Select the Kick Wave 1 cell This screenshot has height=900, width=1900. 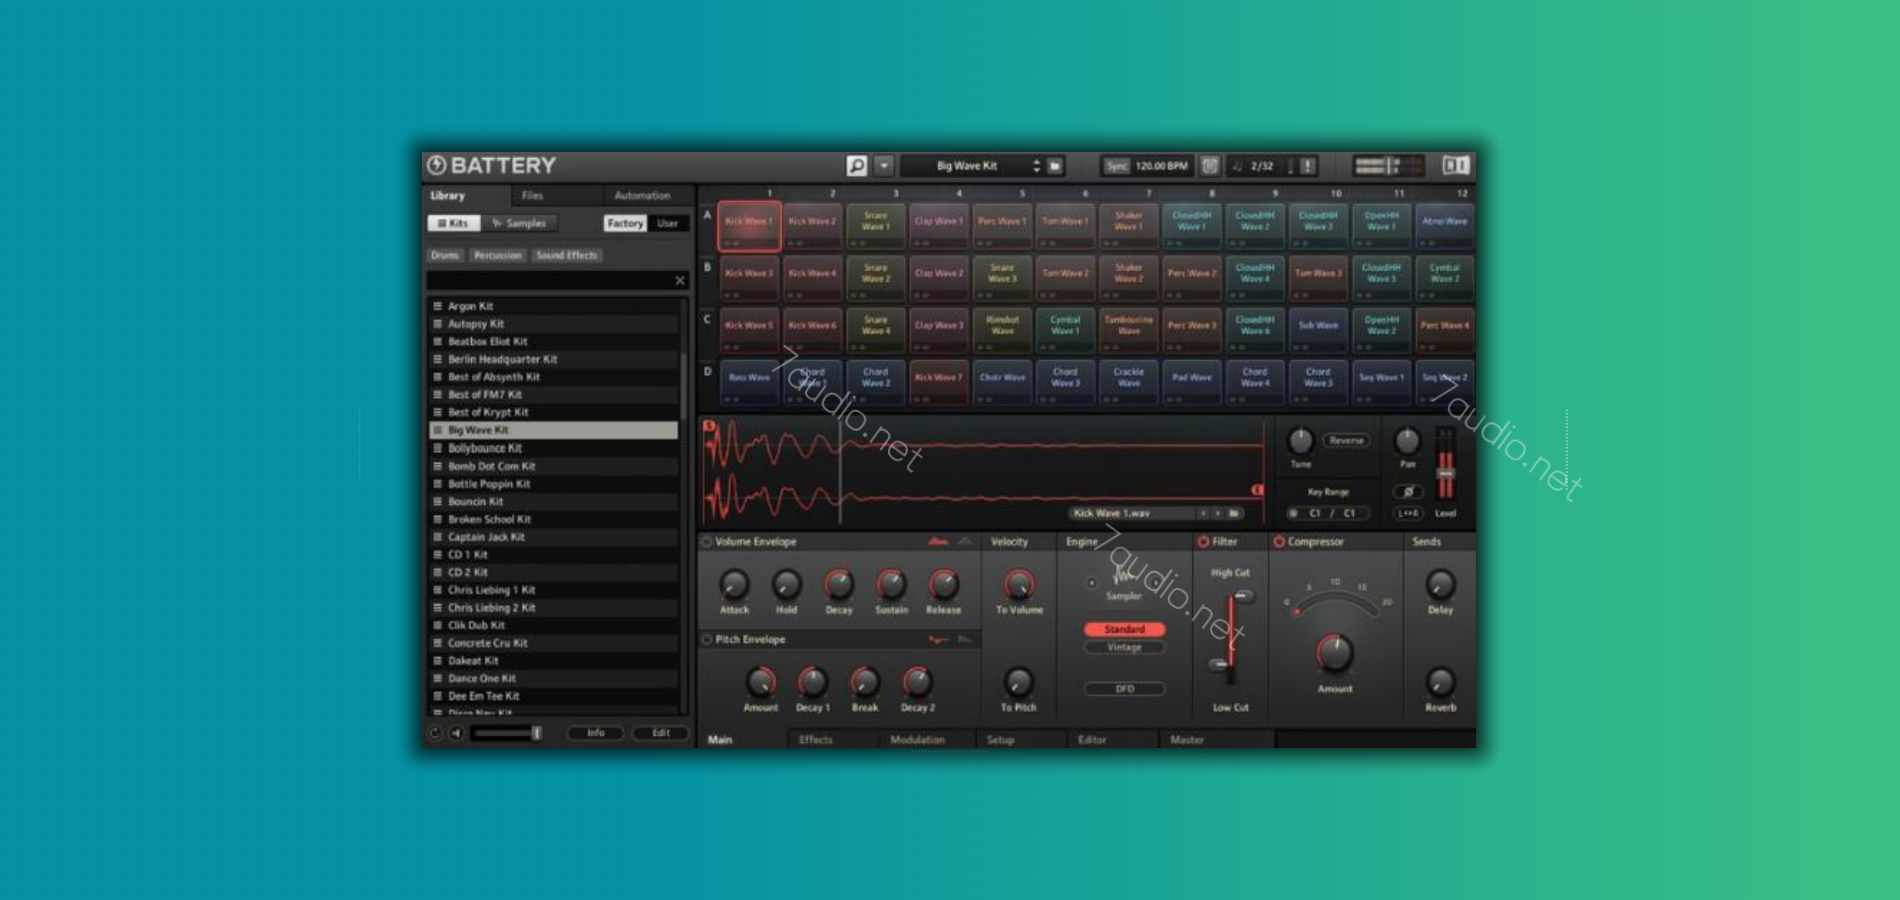click(x=749, y=225)
